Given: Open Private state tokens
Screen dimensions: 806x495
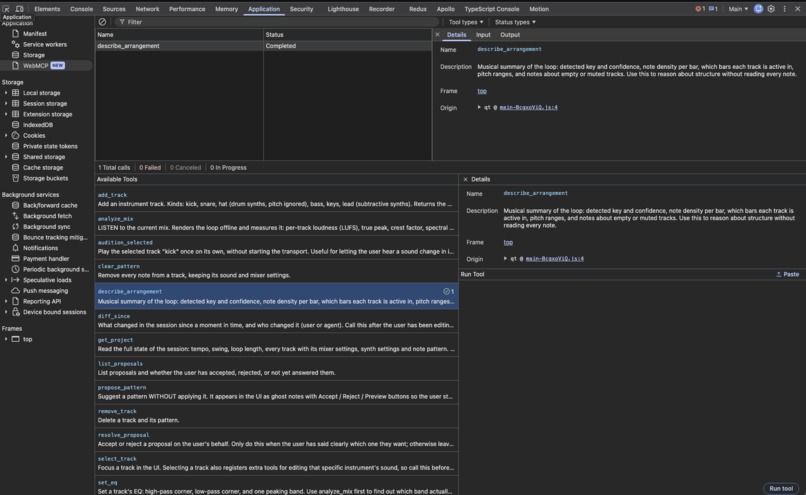Looking at the screenshot, I should point(50,146).
